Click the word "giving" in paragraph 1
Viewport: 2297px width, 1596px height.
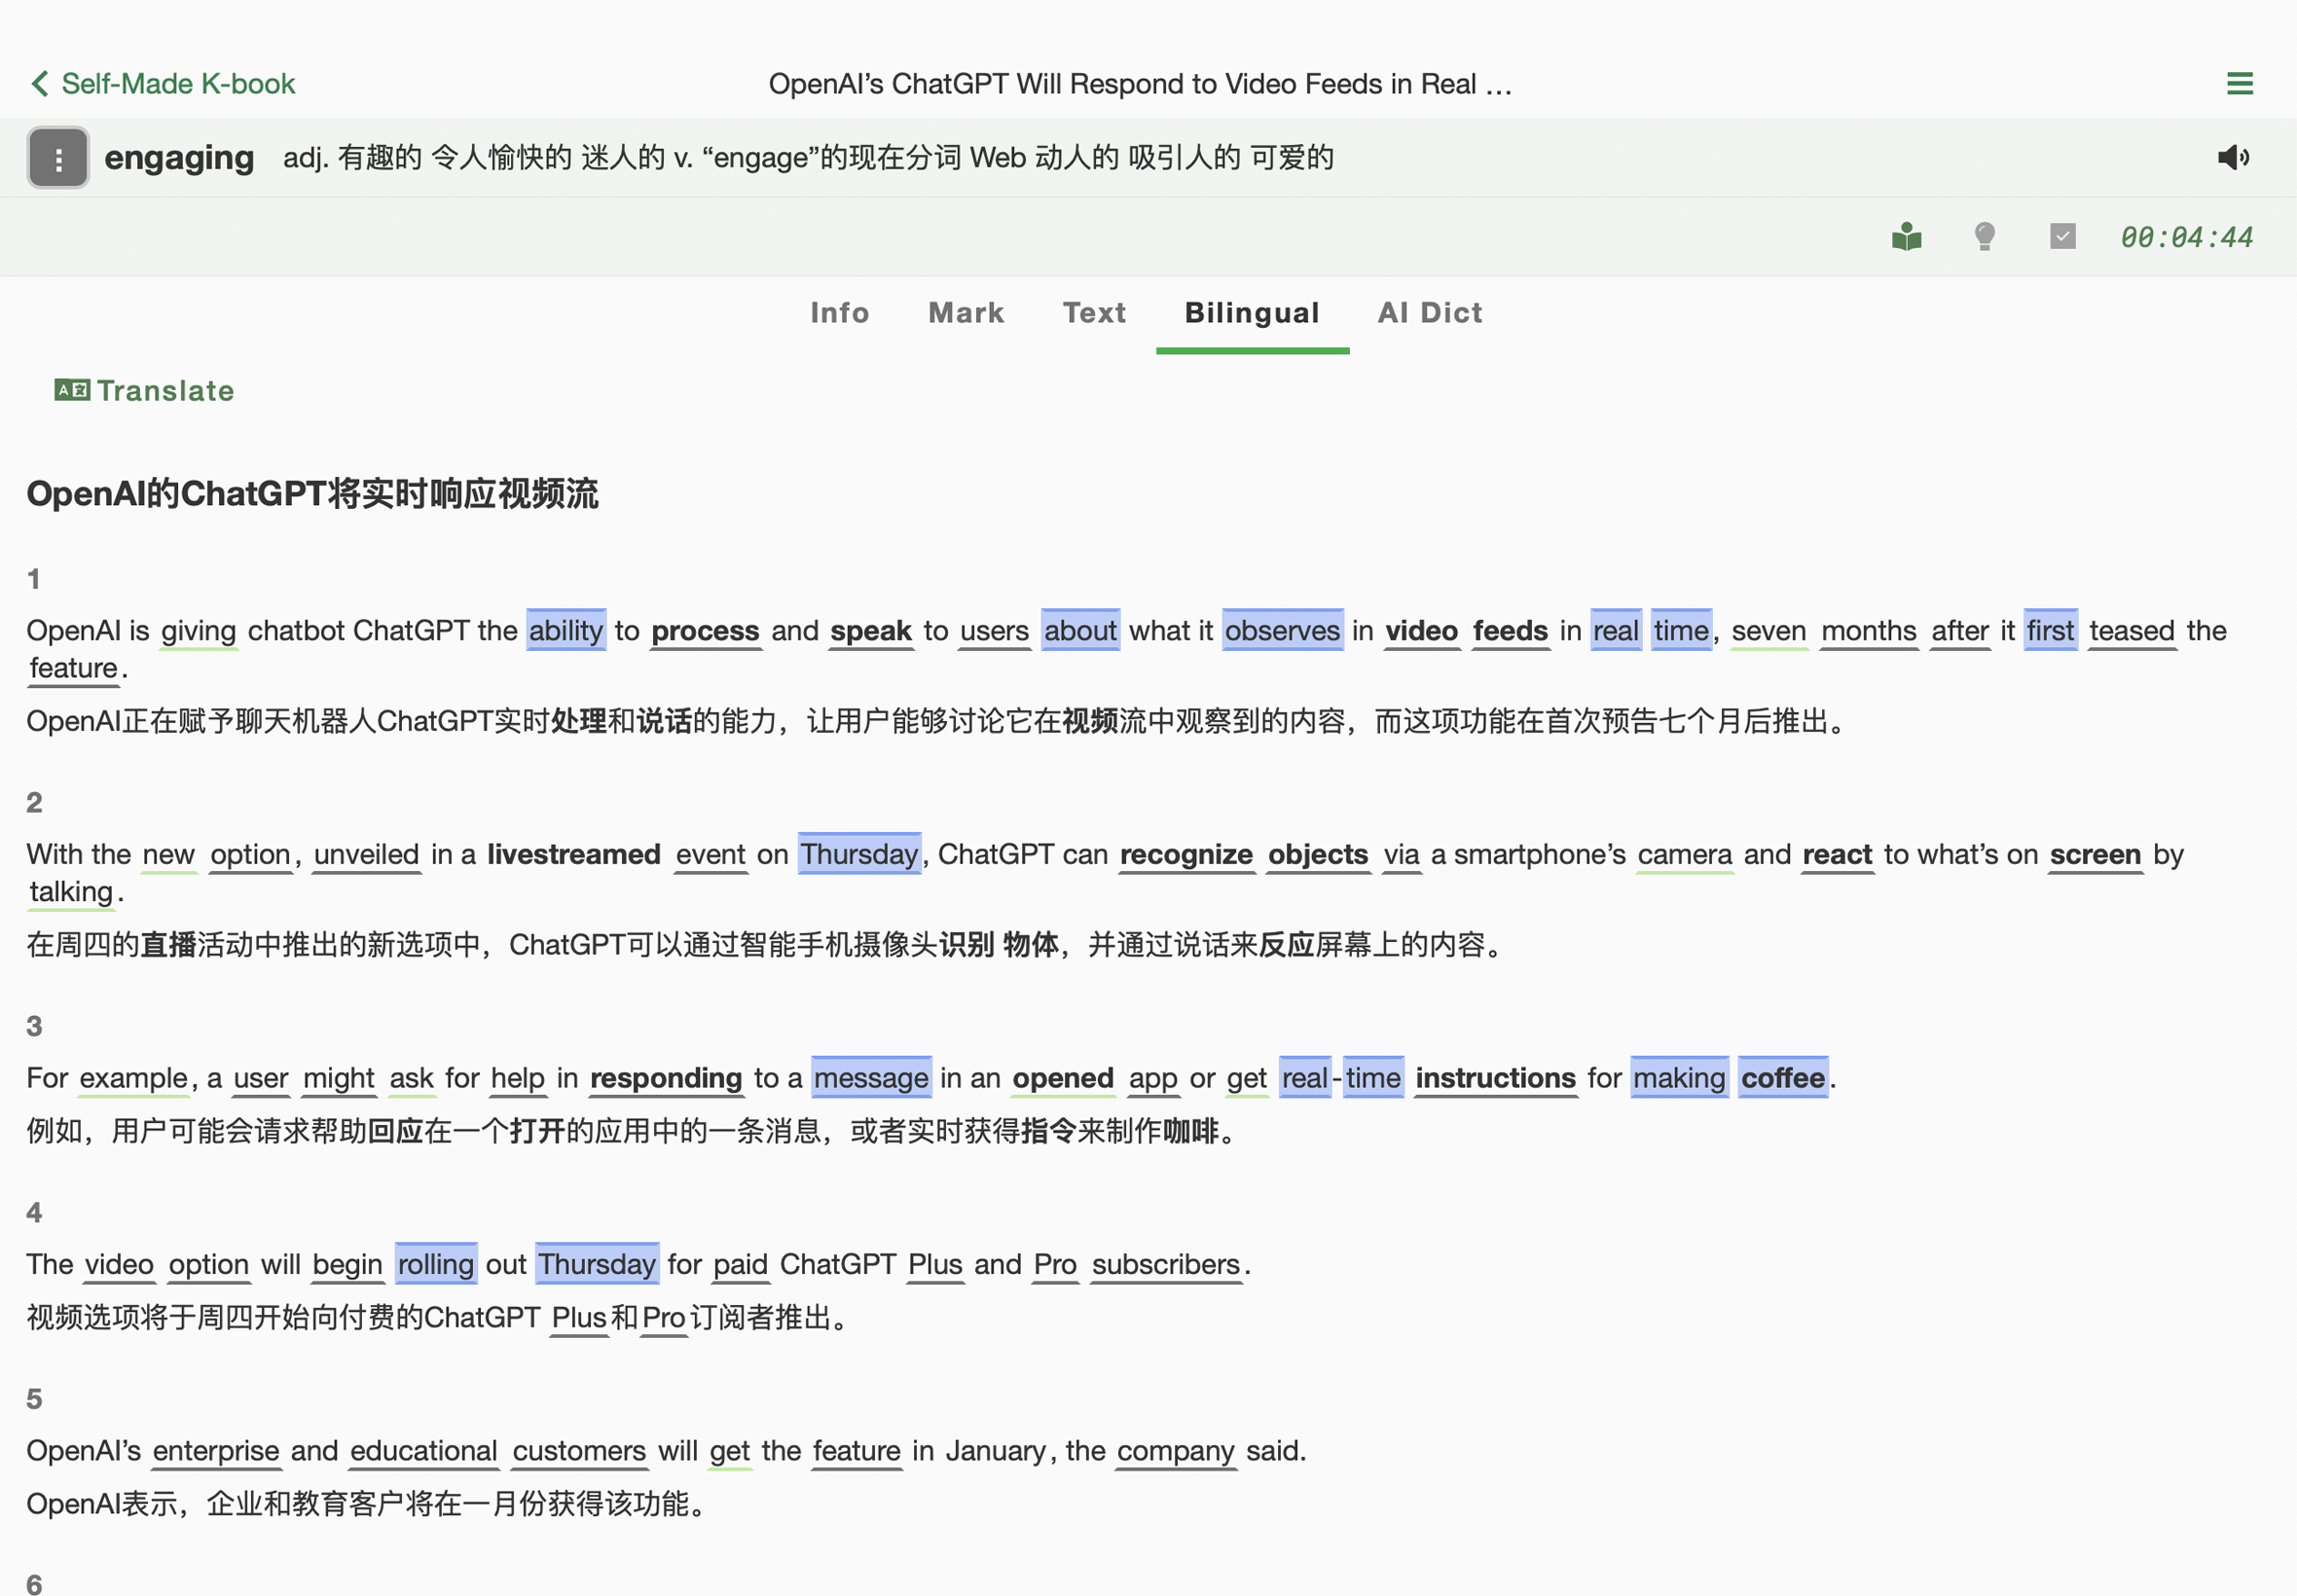tap(199, 631)
